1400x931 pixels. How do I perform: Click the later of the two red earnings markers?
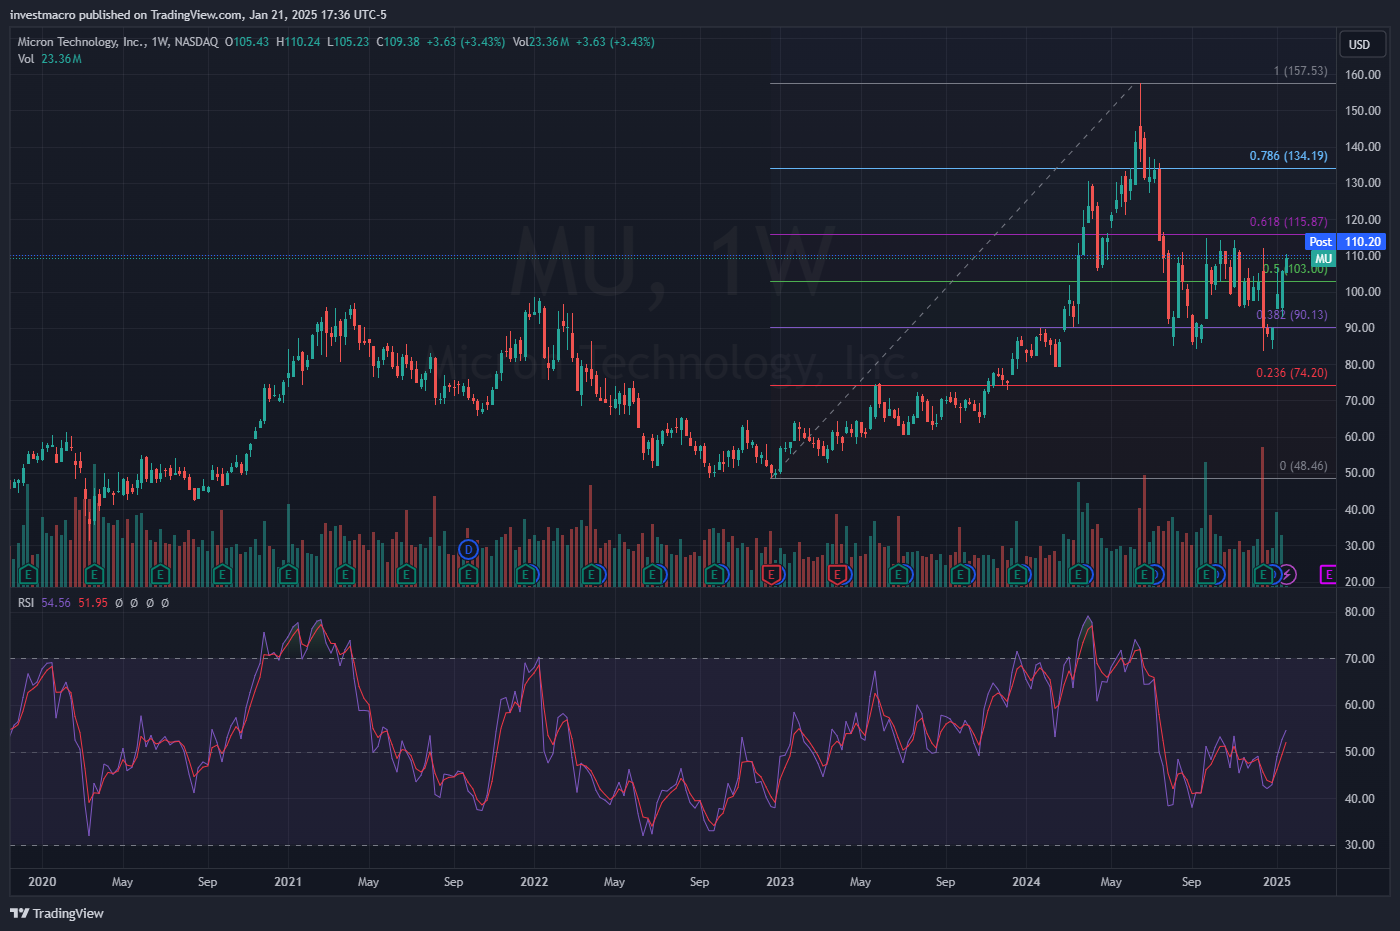coord(837,574)
